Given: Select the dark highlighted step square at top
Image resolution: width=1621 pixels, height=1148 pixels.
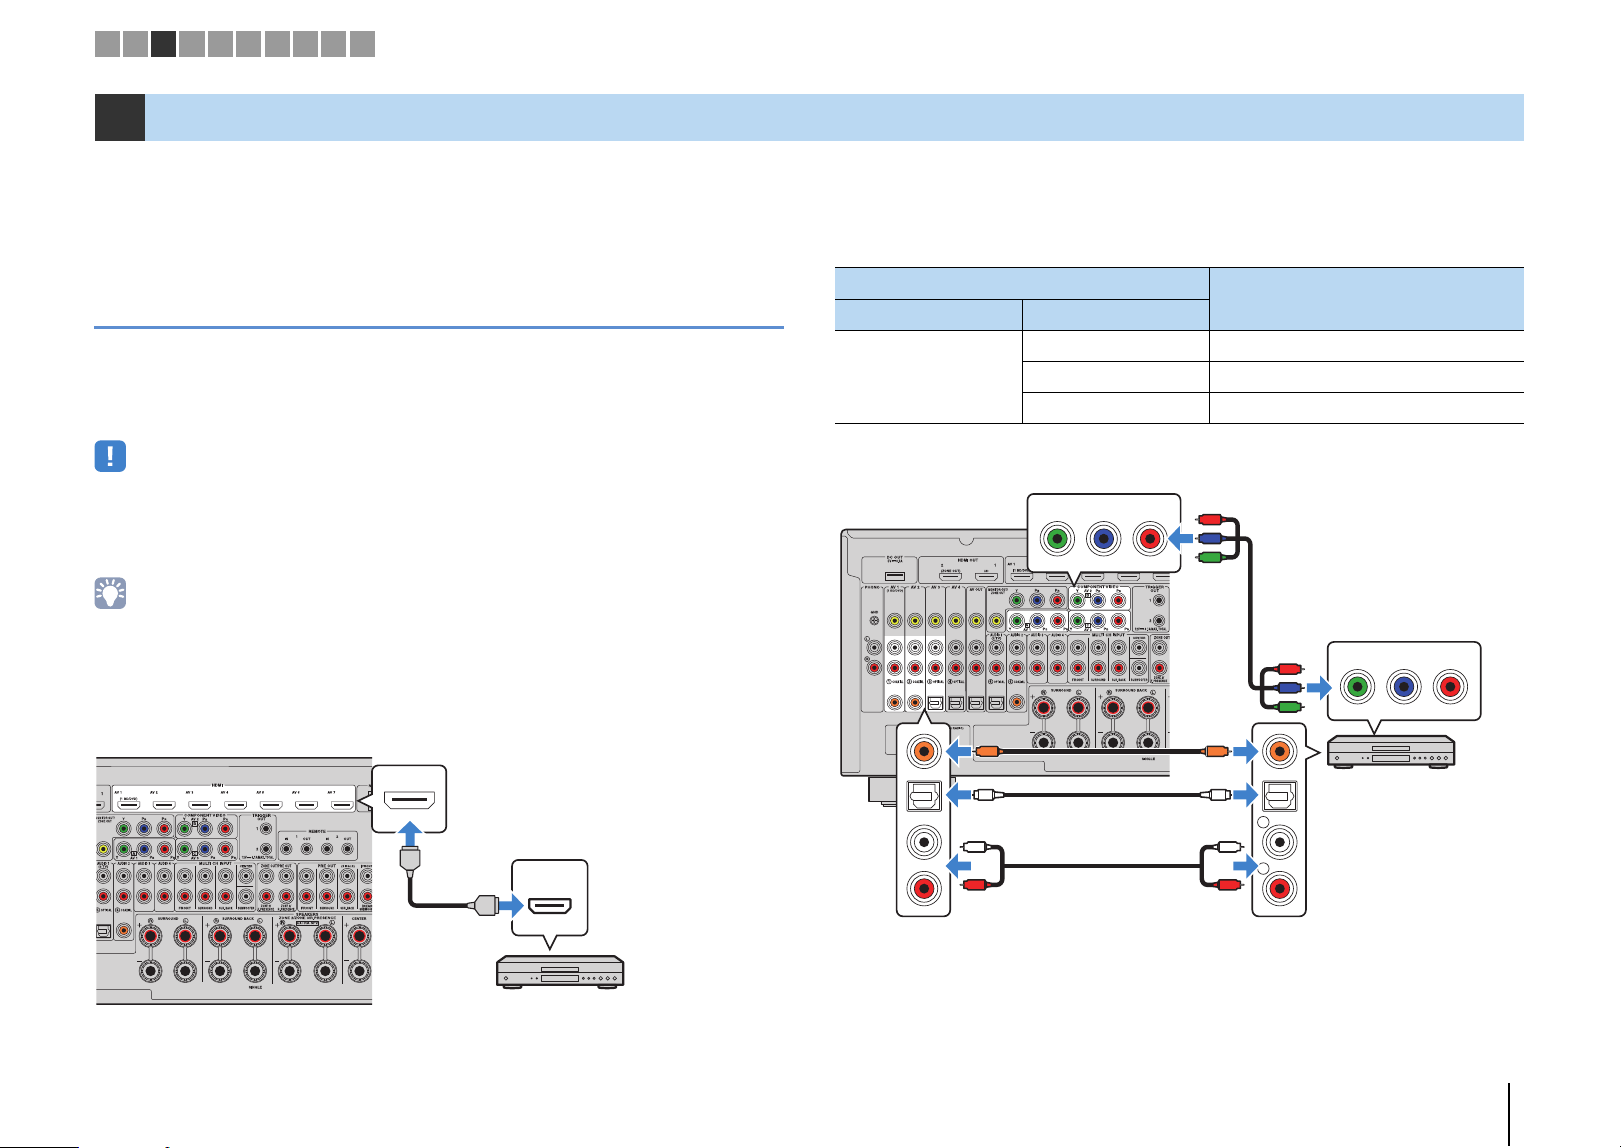Looking at the screenshot, I should click(164, 43).
